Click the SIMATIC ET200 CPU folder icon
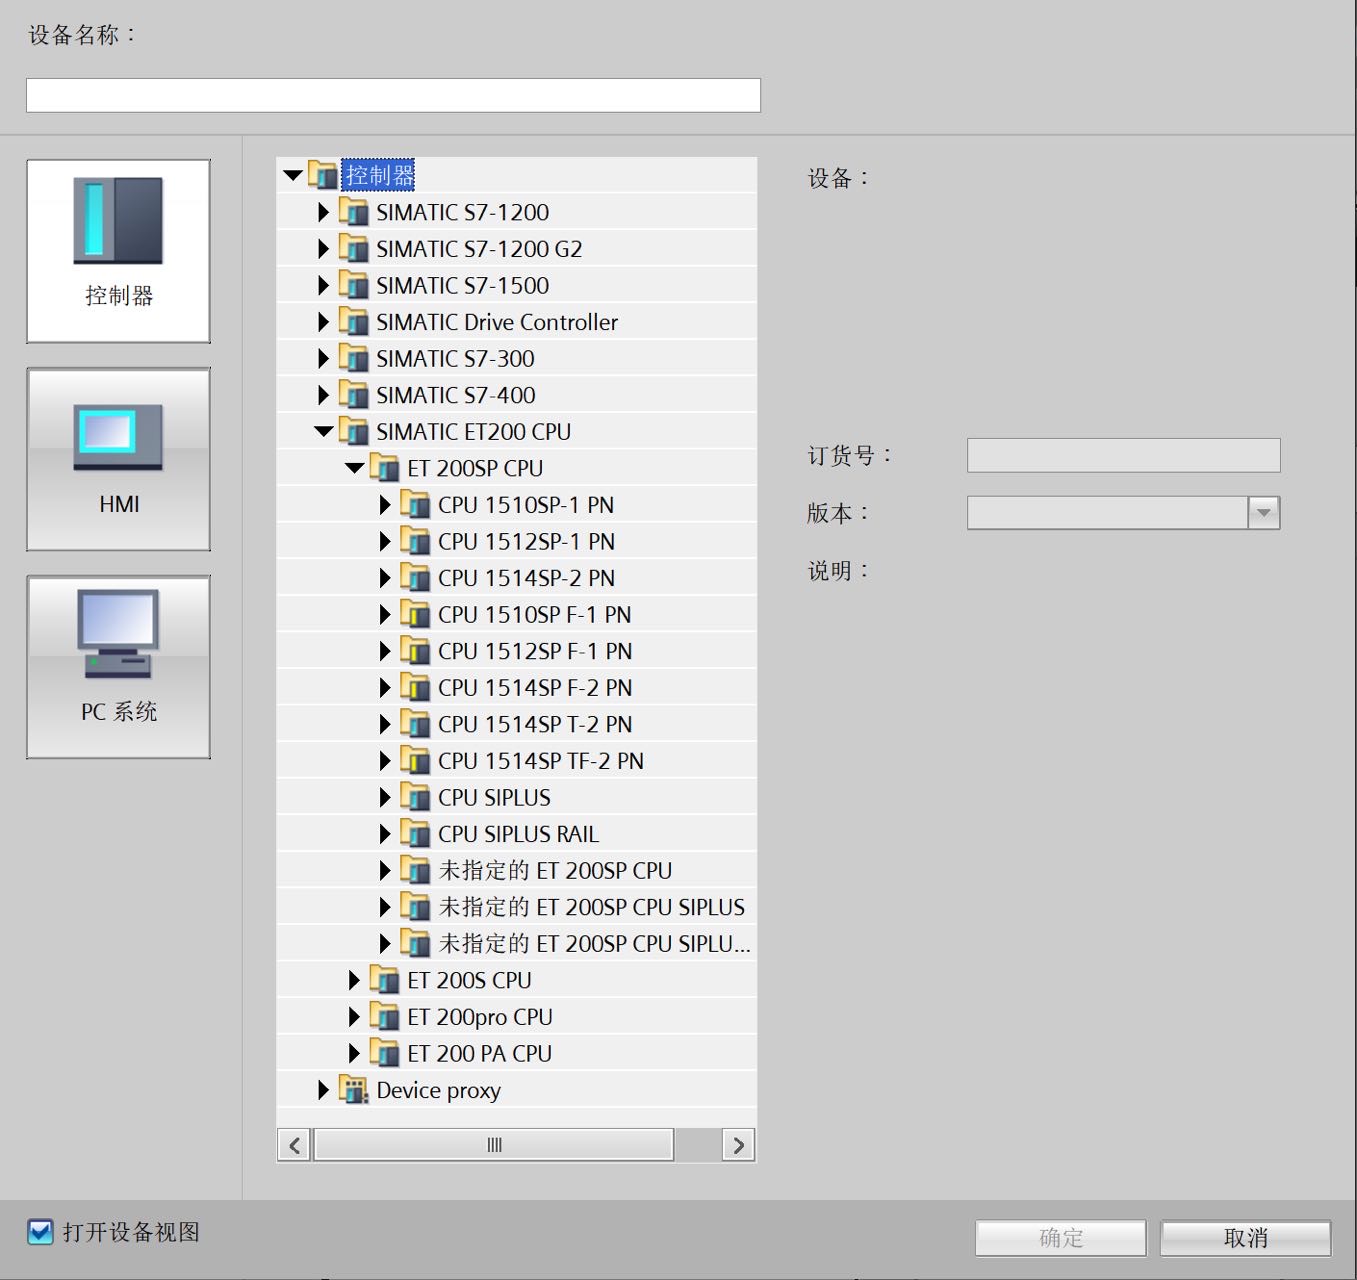1357x1280 pixels. coord(354,432)
